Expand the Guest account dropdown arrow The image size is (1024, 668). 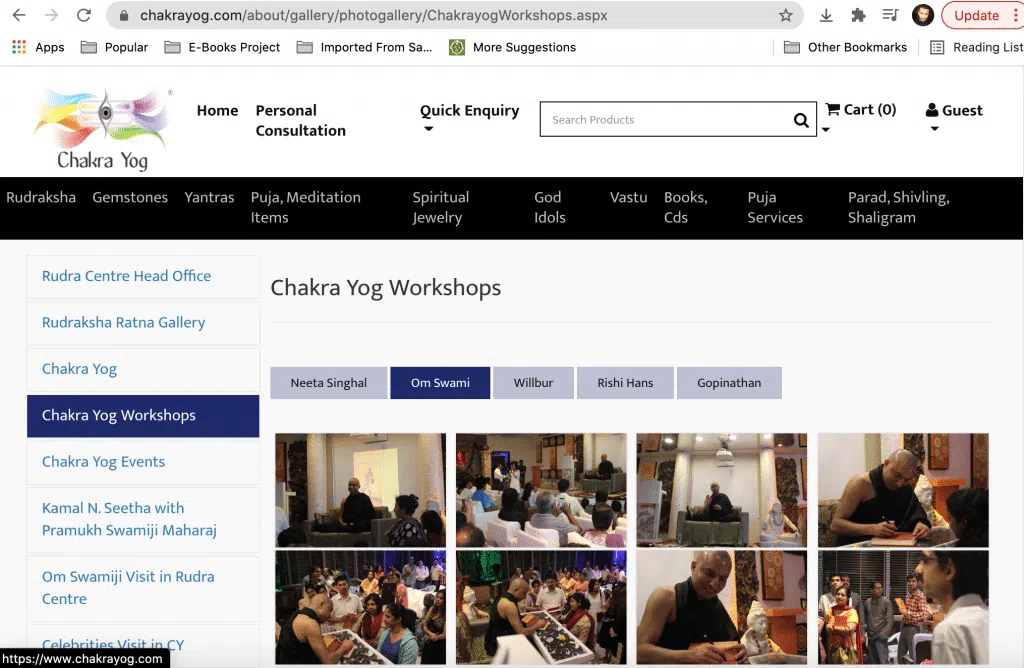[935, 129]
